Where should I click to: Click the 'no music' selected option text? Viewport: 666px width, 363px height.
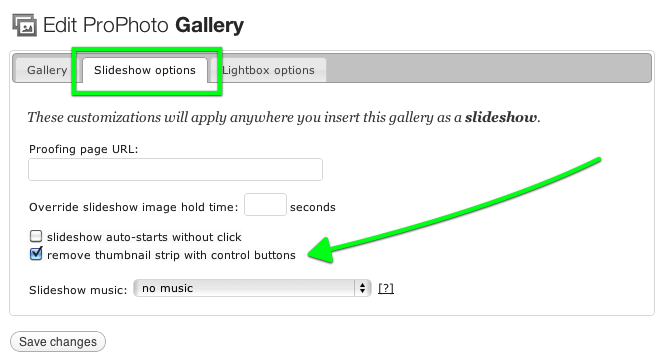[x=167, y=288]
